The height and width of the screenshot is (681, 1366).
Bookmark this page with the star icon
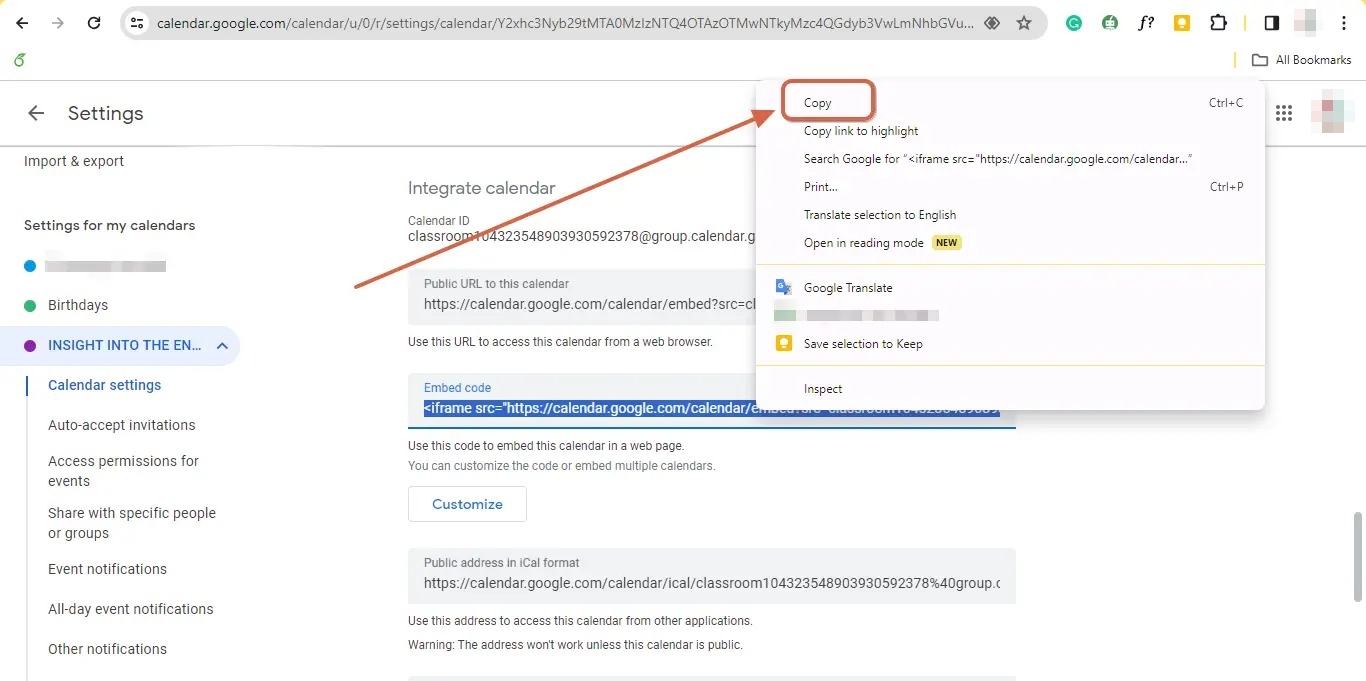coord(1024,23)
